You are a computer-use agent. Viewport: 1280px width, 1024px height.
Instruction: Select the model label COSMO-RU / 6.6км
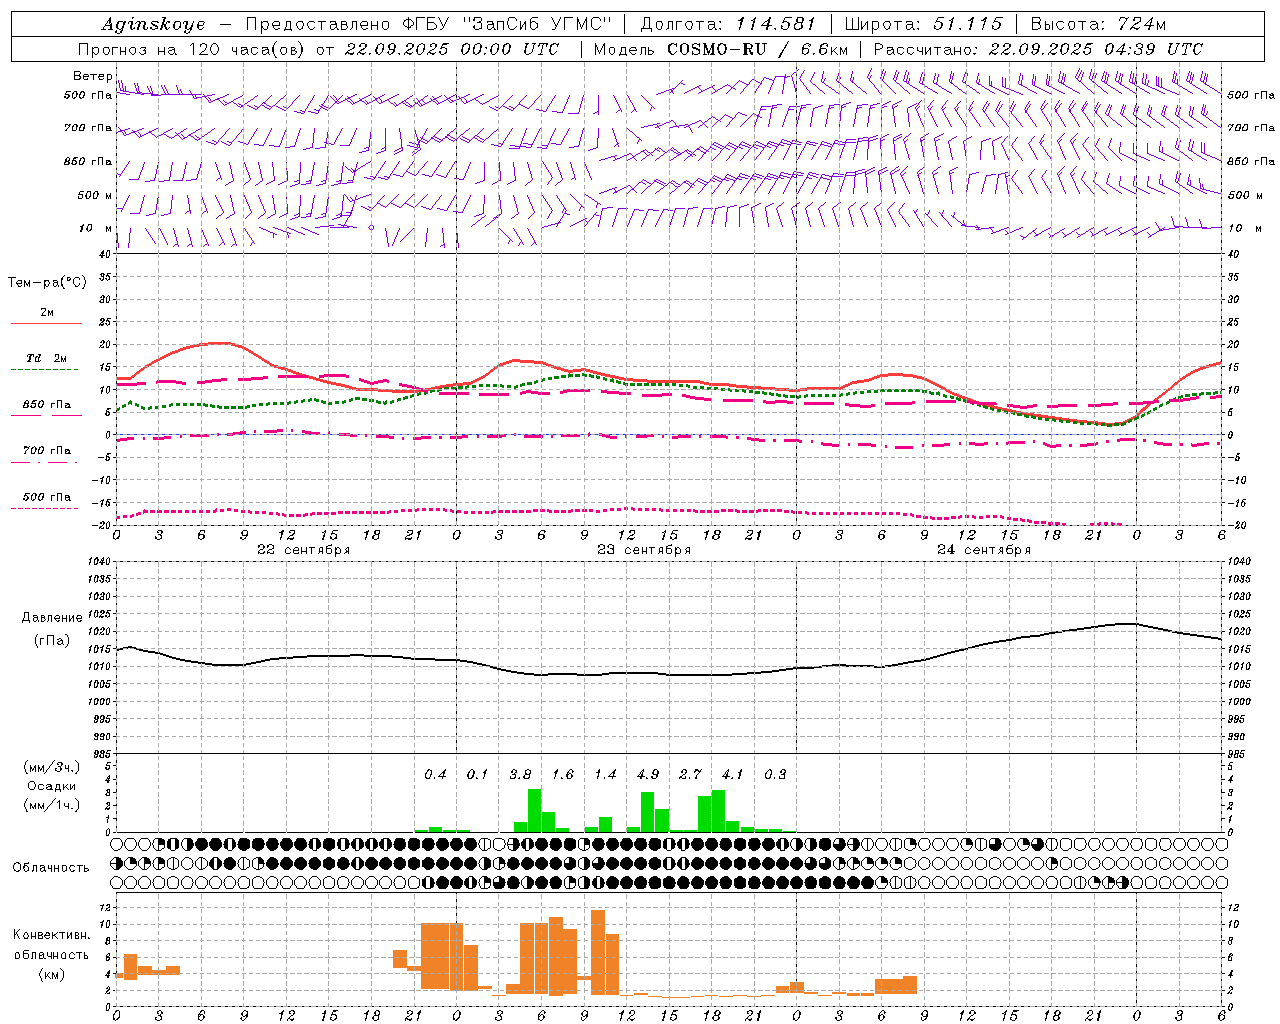click(758, 49)
